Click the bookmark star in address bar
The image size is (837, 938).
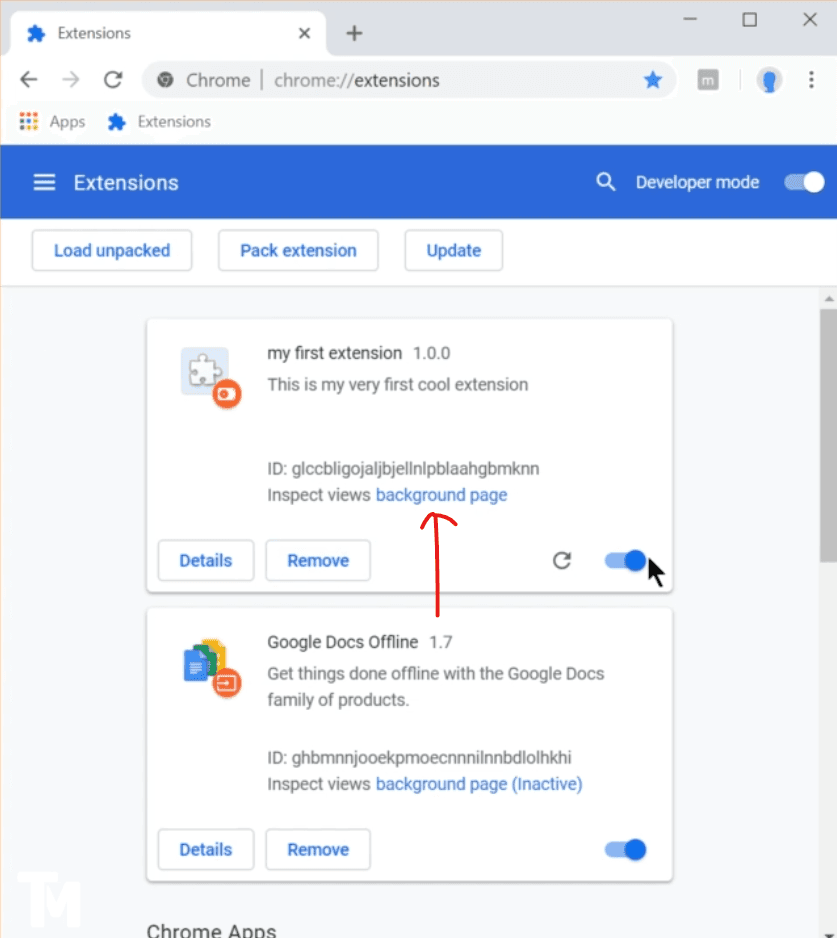(x=653, y=80)
